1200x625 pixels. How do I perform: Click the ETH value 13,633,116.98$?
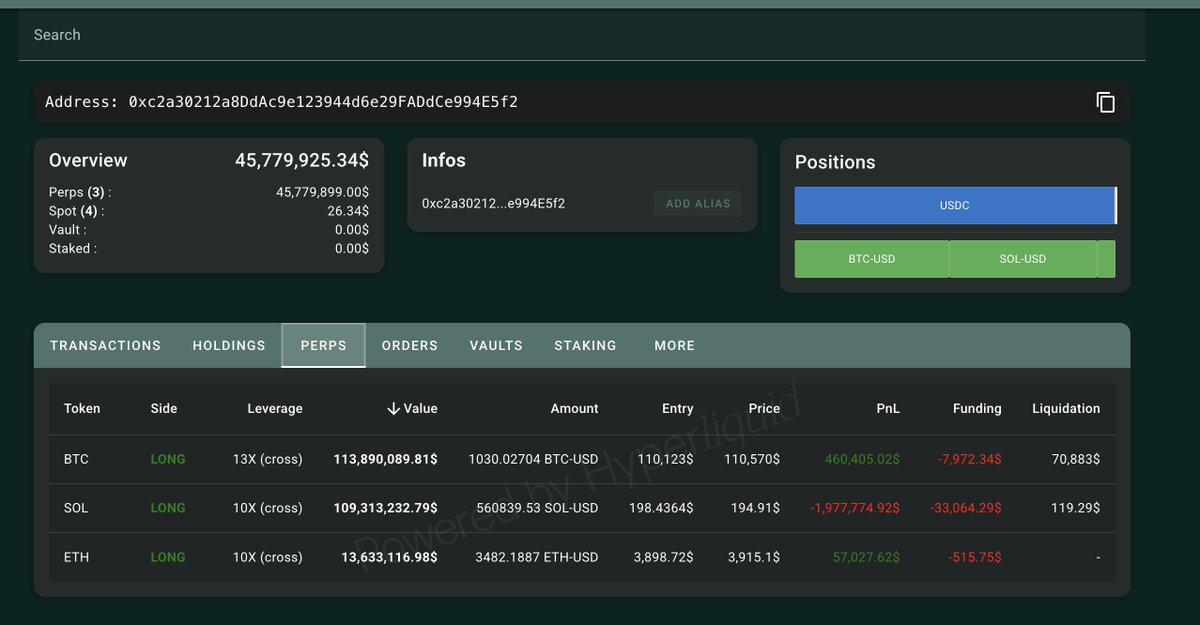(x=389, y=557)
